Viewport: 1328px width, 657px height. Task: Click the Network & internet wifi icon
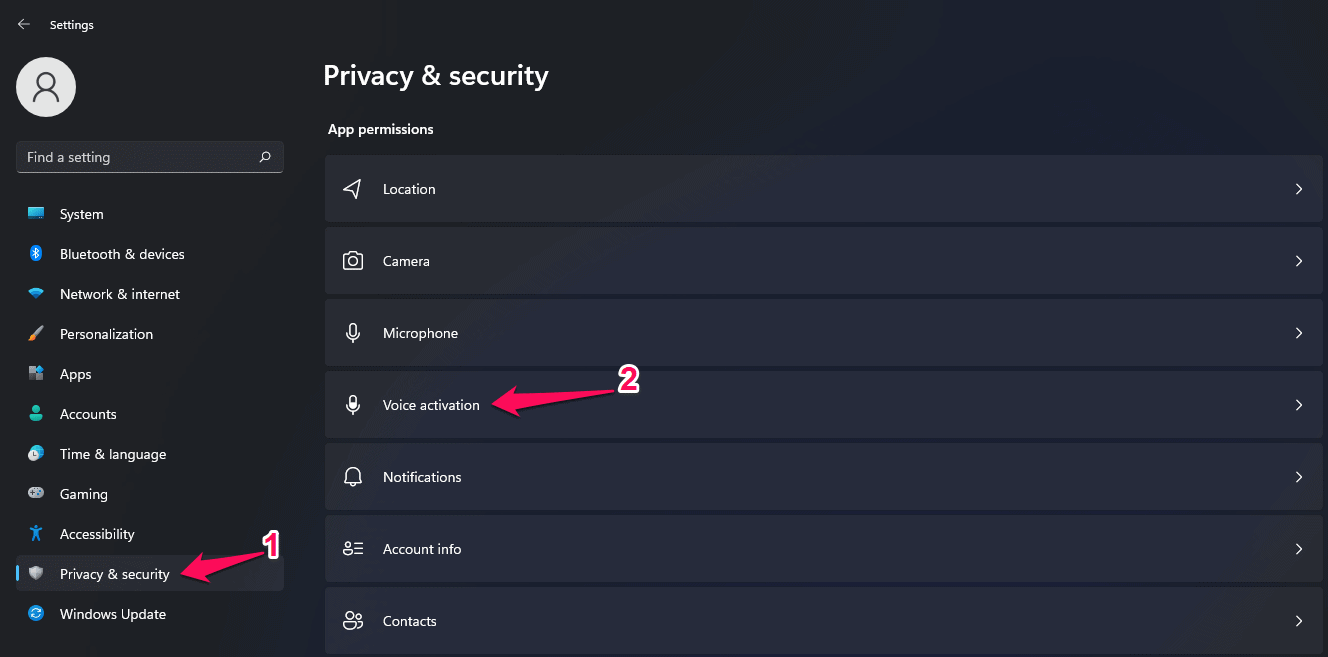tap(36, 294)
